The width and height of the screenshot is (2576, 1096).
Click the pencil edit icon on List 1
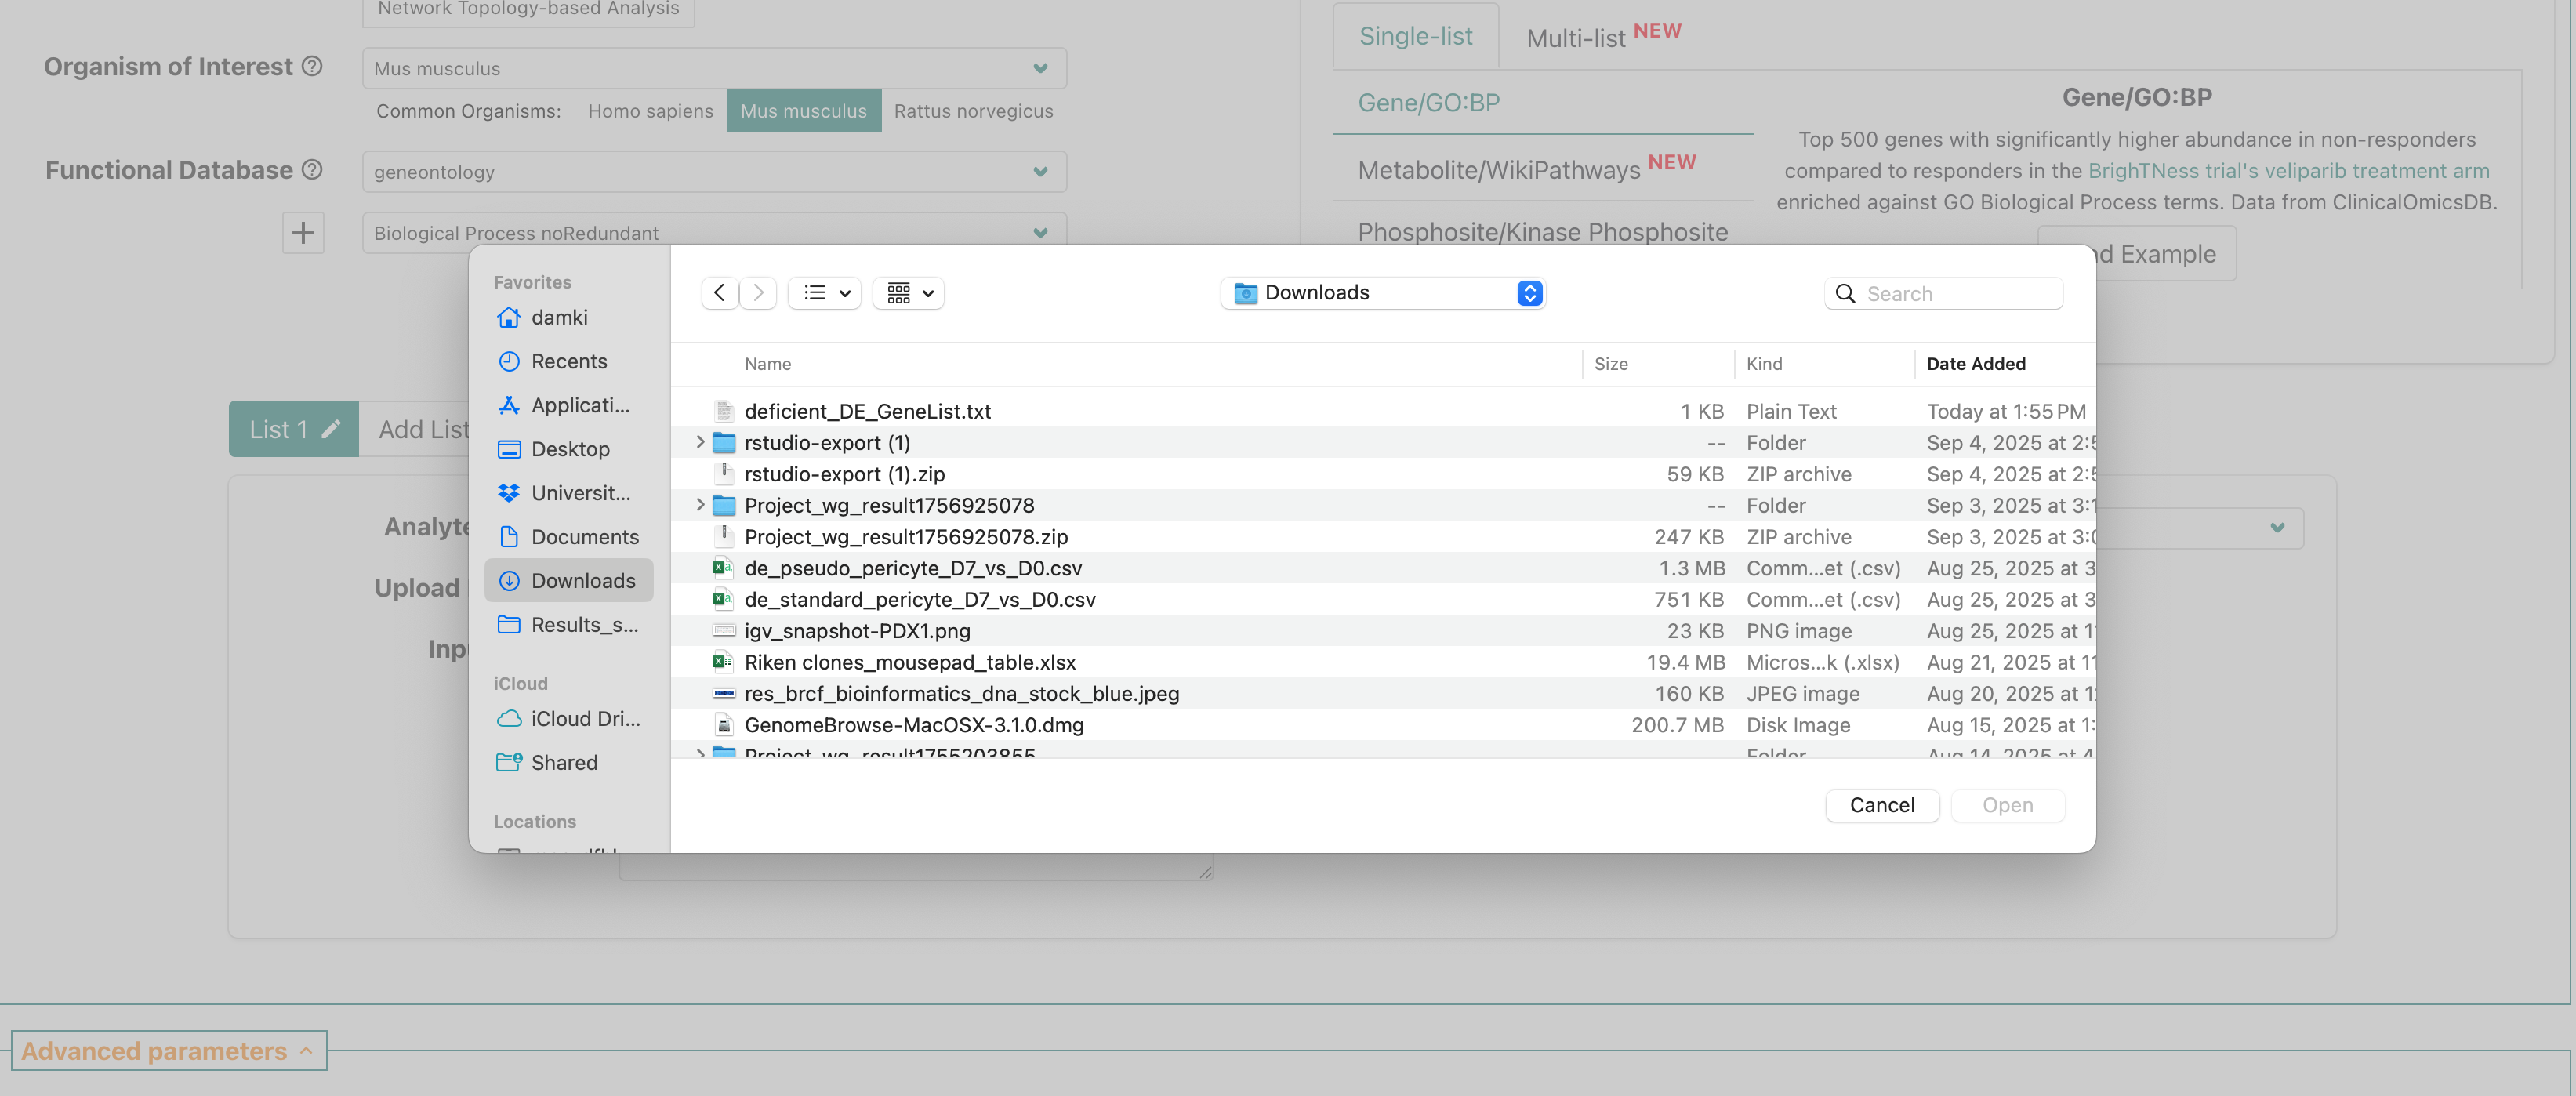pos(331,429)
